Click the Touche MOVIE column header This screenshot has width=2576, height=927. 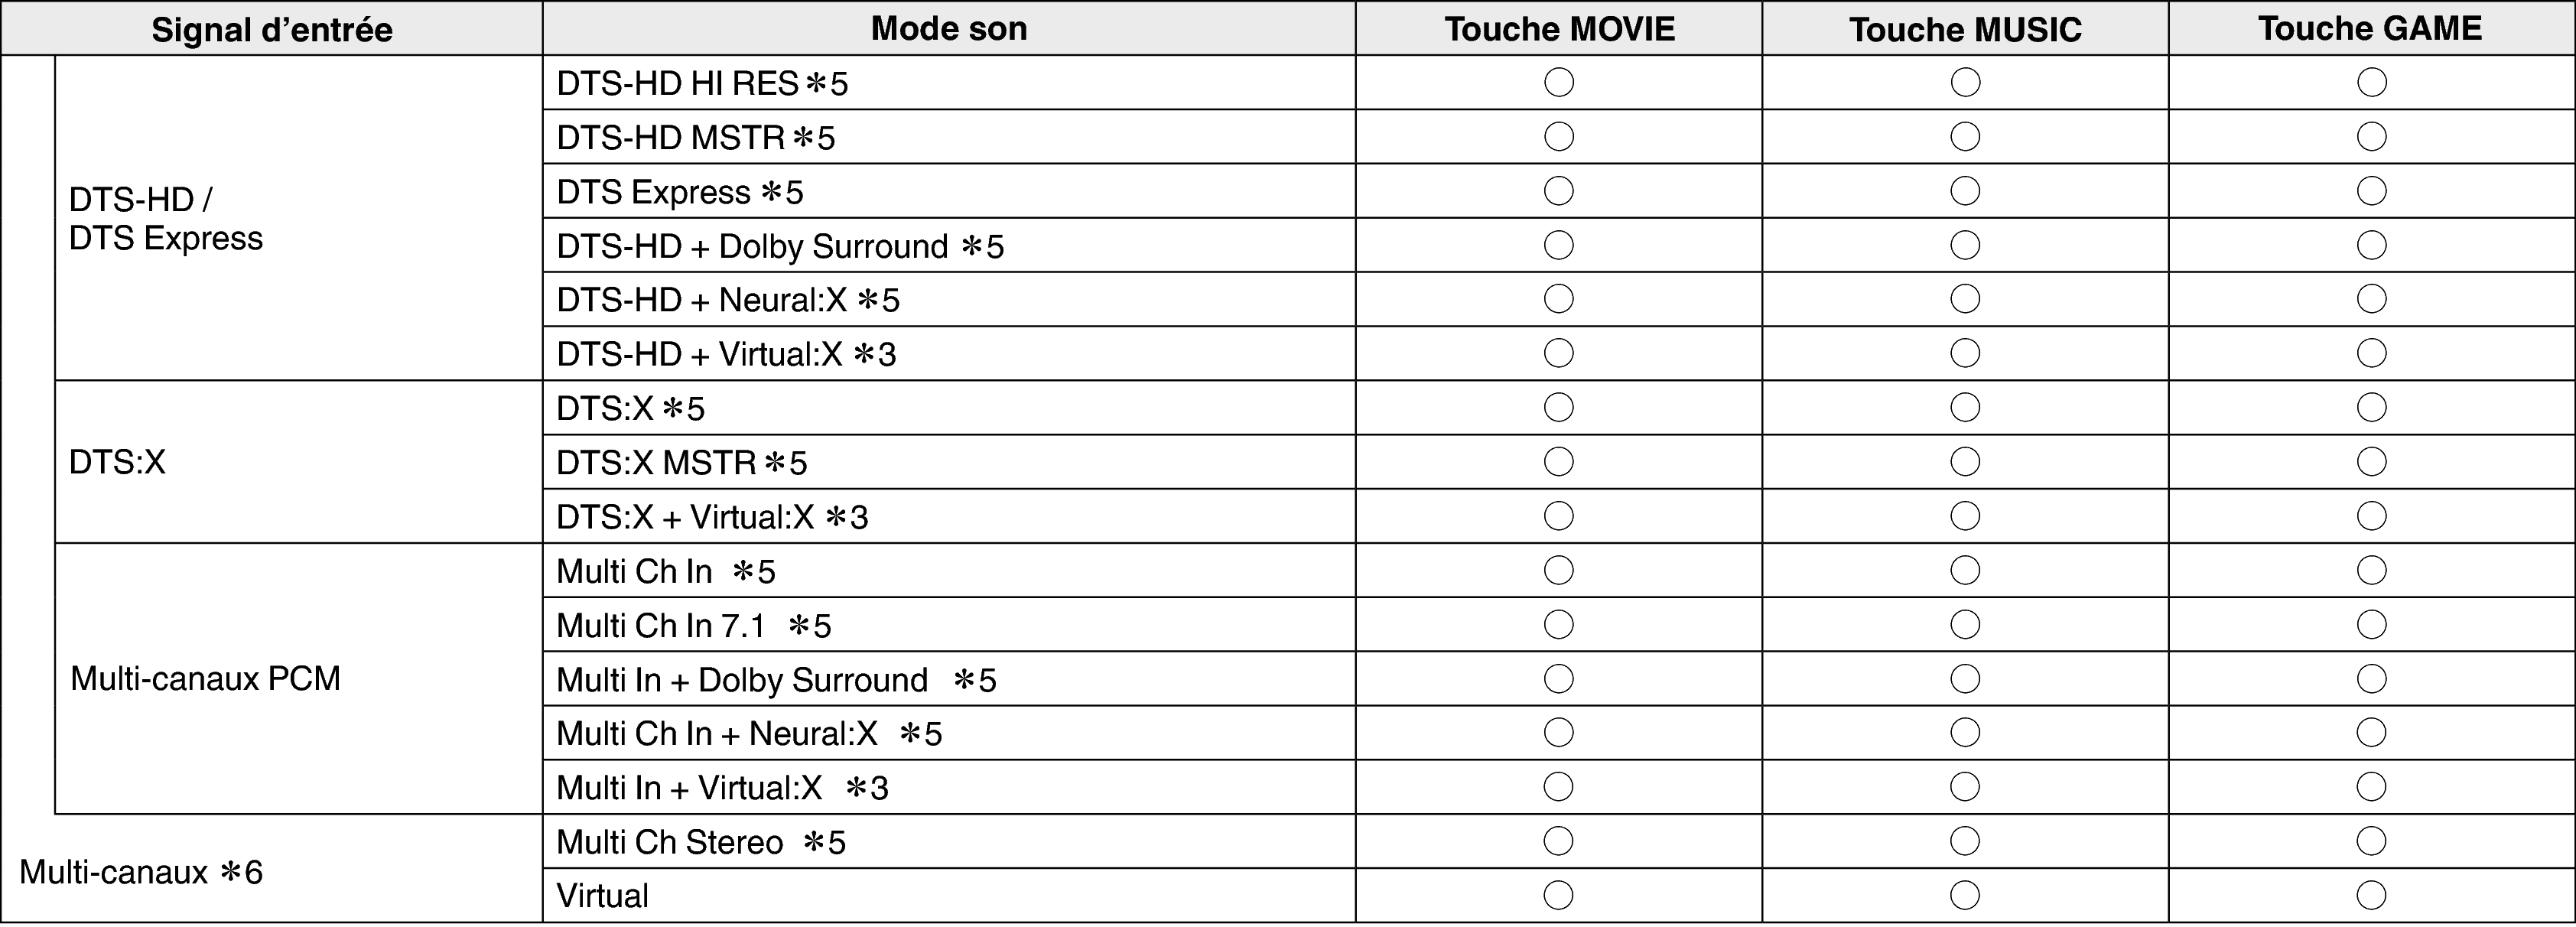tap(1559, 29)
